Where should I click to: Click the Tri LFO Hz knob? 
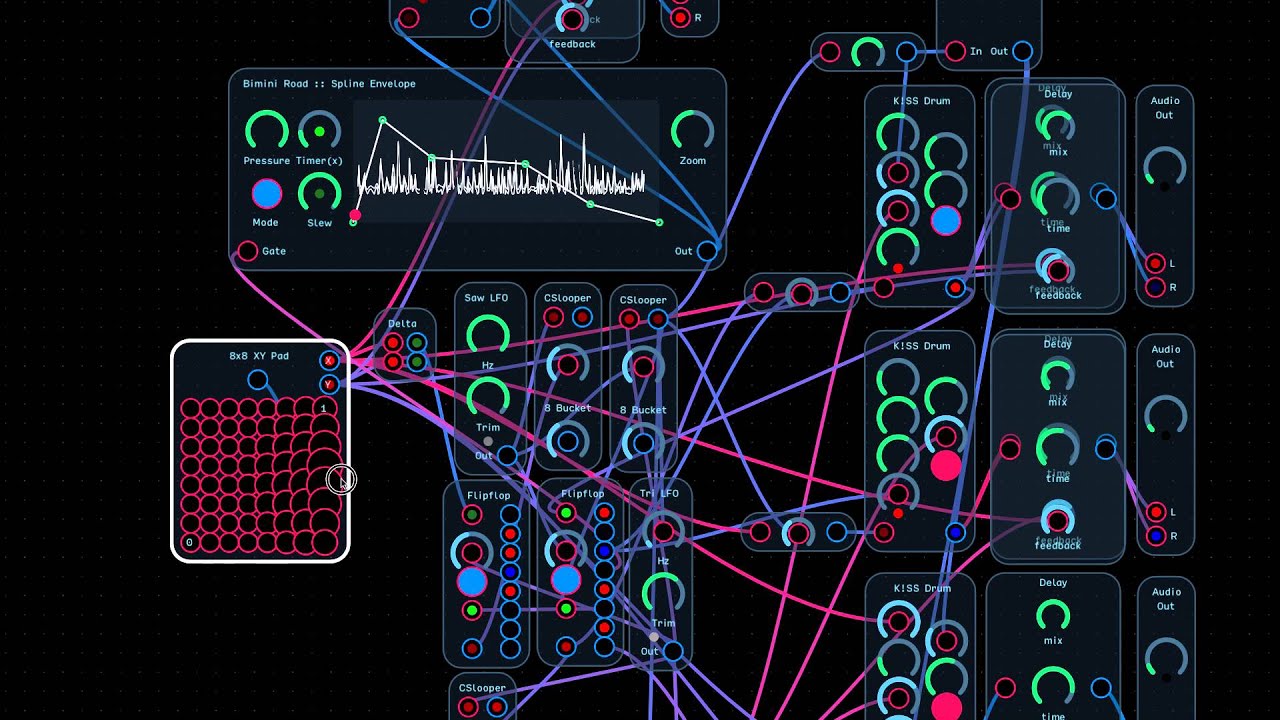pyautogui.click(x=663, y=533)
